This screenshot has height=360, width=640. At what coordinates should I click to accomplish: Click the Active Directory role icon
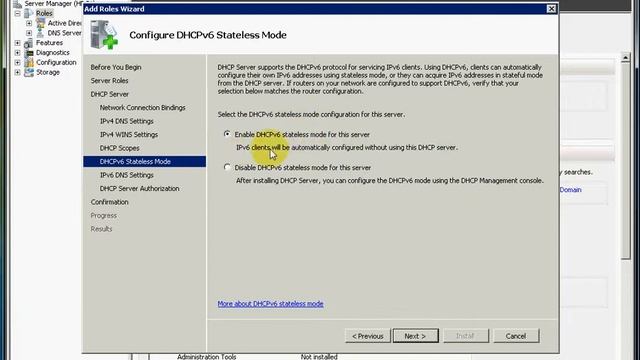tap(40, 23)
